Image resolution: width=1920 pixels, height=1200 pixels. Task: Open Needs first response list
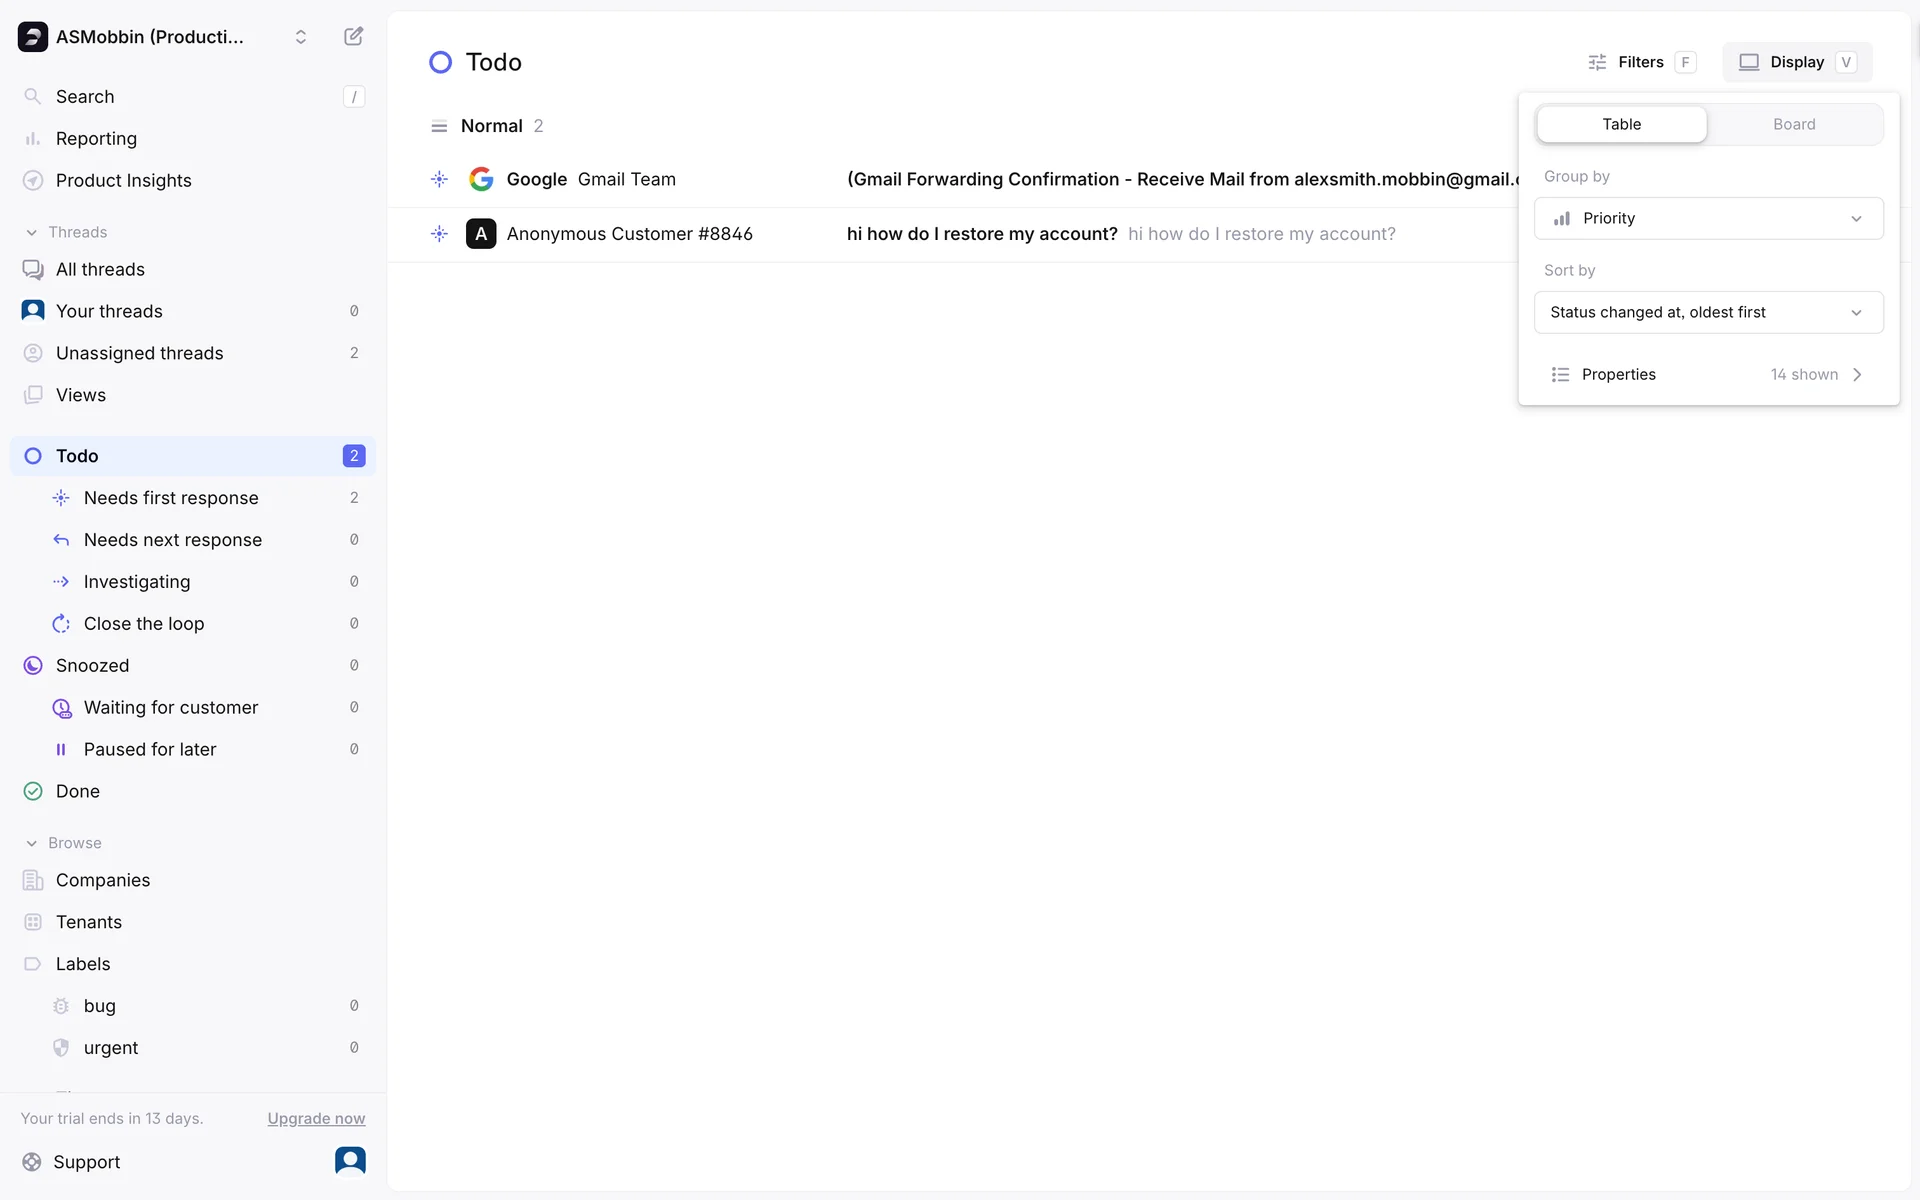(x=171, y=498)
